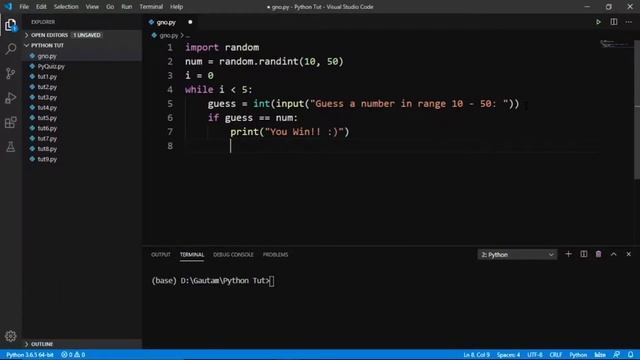Click the editor vertical scrollbar
The width and height of the screenshot is (640, 360).
click(x=637, y=109)
